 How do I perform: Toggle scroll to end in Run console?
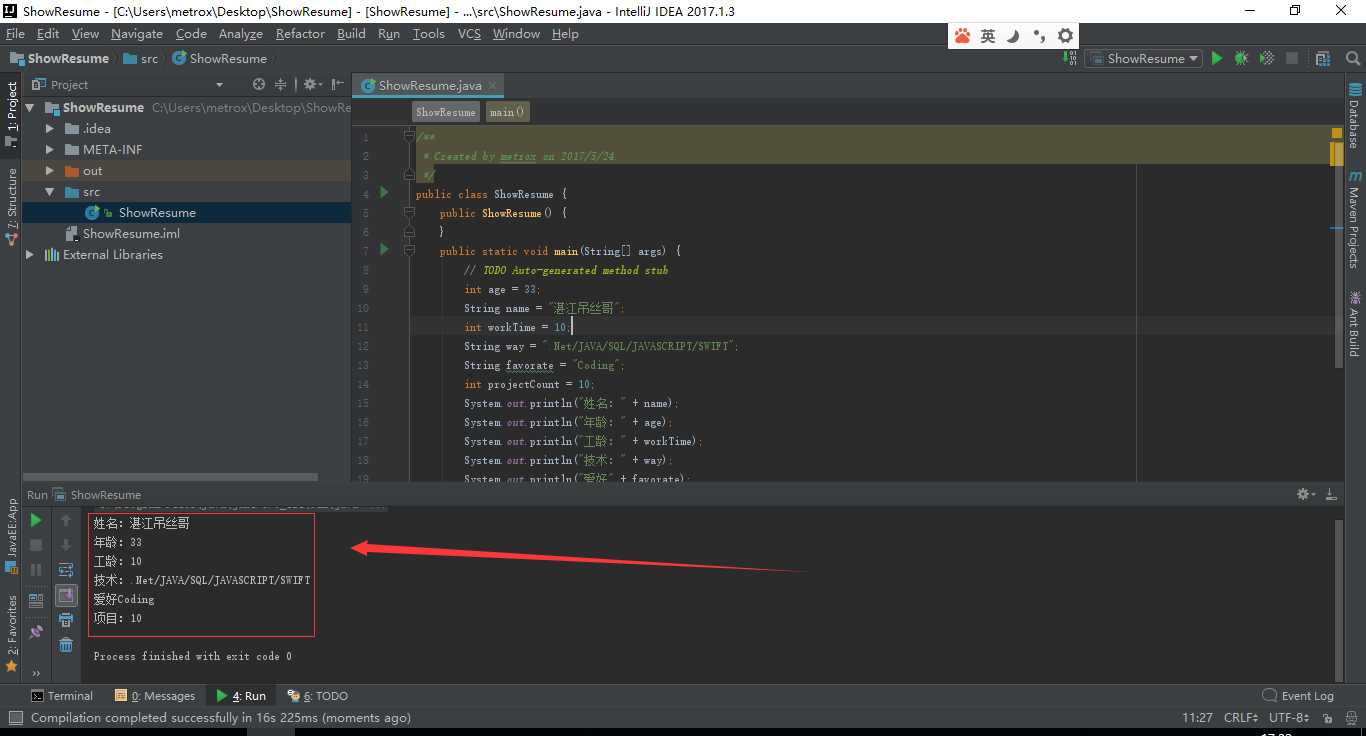[x=66, y=595]
